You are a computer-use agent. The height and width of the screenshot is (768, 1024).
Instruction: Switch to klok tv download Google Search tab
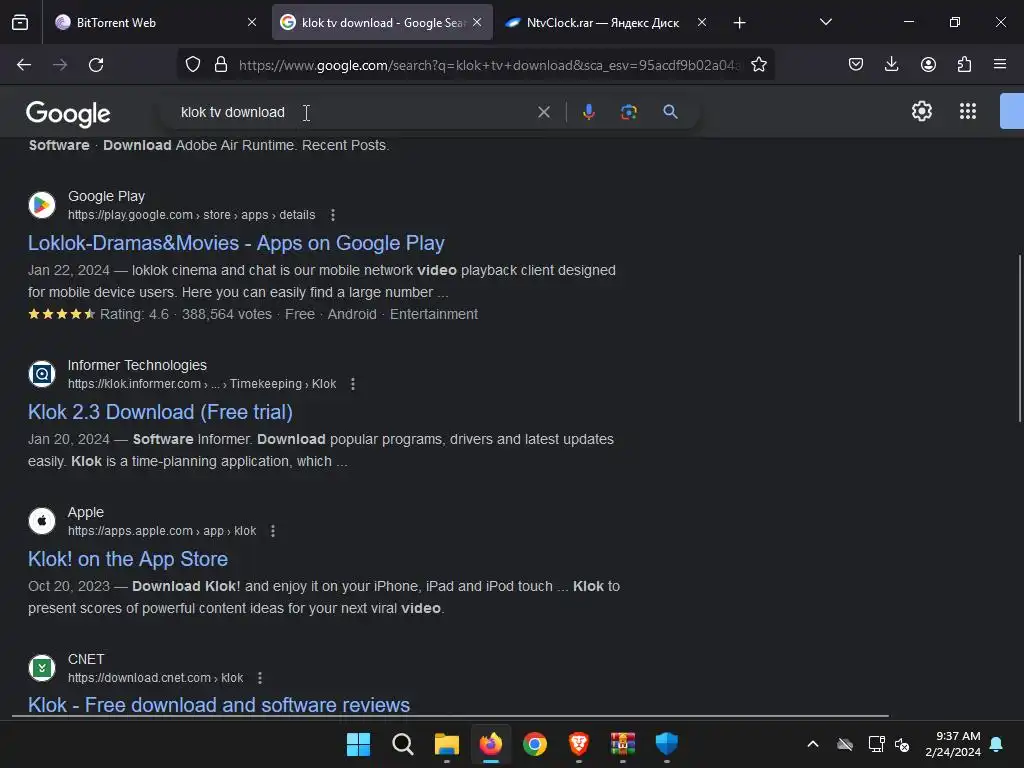(x=382, y=22)
